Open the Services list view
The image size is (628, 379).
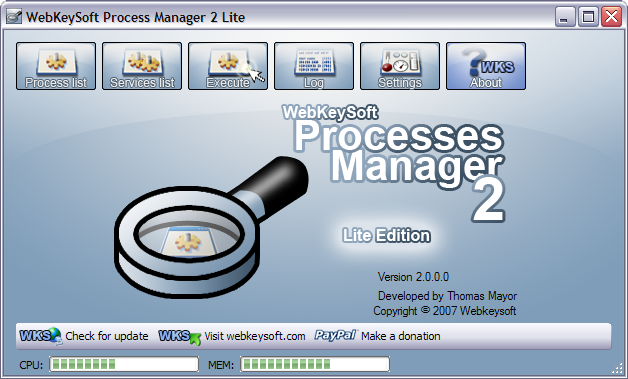[x=142, y=66]
